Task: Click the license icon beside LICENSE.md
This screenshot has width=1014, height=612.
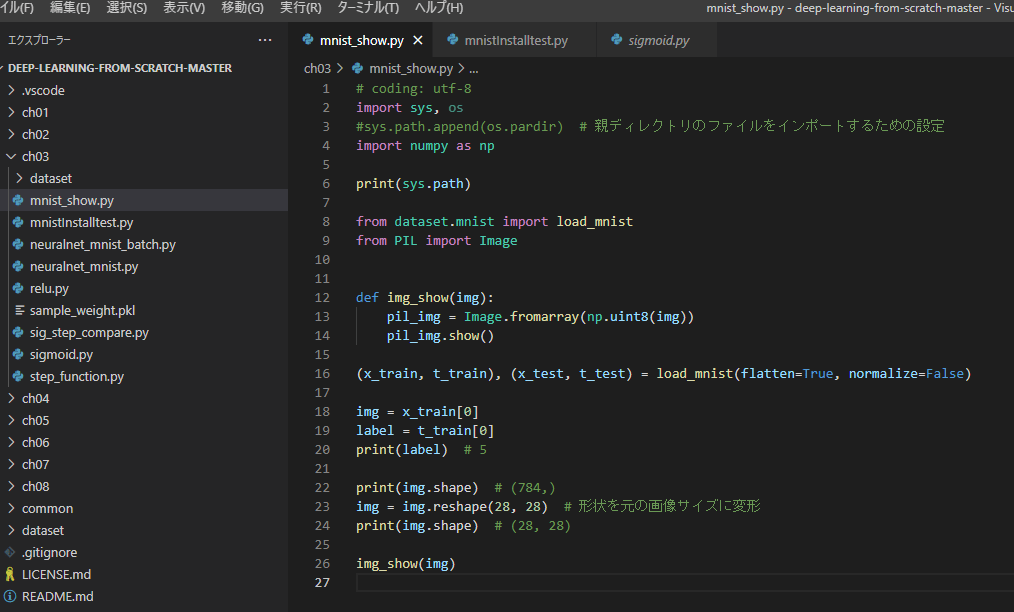Action: click(10, 574)
